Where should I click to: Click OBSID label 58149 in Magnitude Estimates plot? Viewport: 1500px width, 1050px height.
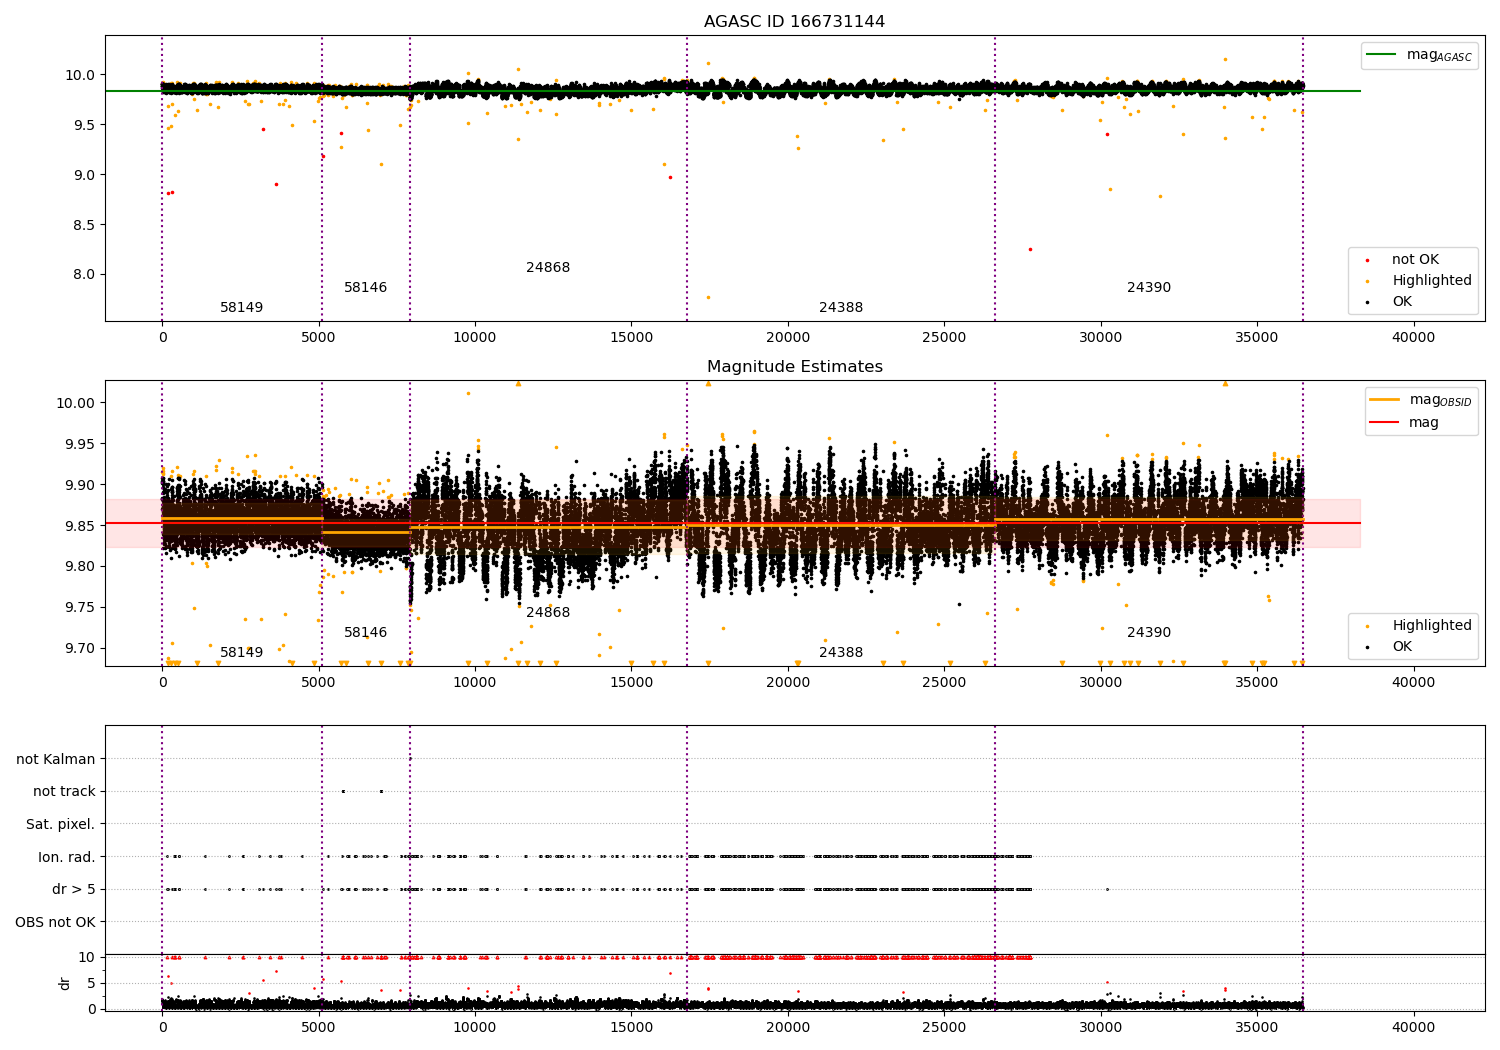242,653
